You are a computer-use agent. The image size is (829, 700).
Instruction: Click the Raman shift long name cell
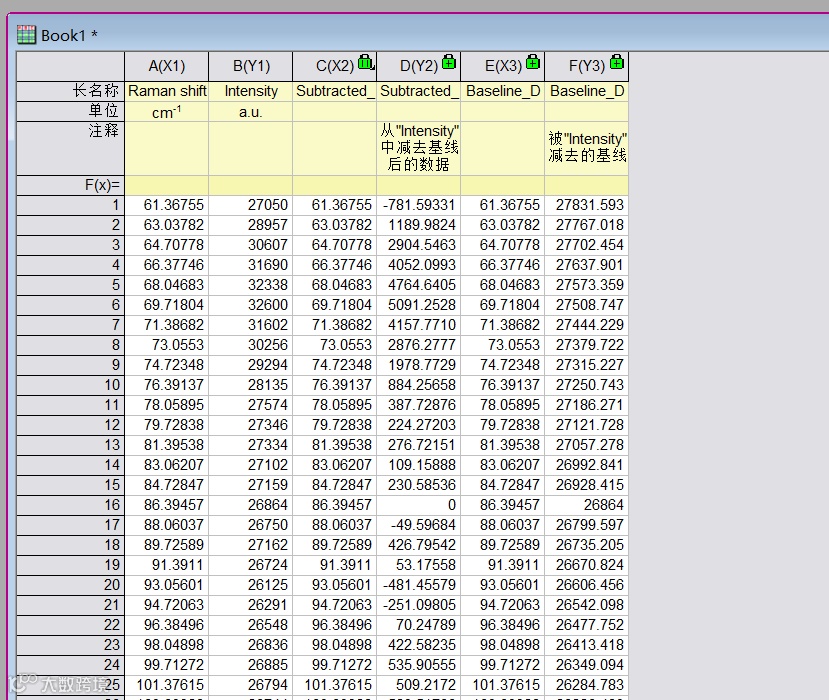point(167,91)
